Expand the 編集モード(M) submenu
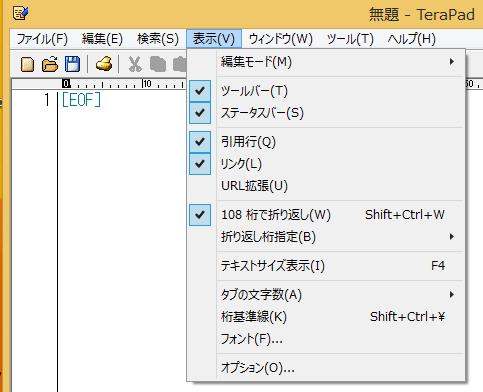The image size is (483, 392). [327, 62]
